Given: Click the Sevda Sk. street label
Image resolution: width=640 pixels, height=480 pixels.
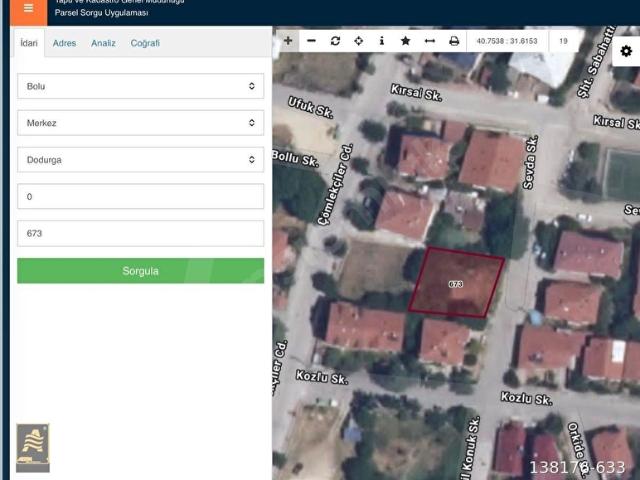Looking at the screenshot, I should point(530,162).
